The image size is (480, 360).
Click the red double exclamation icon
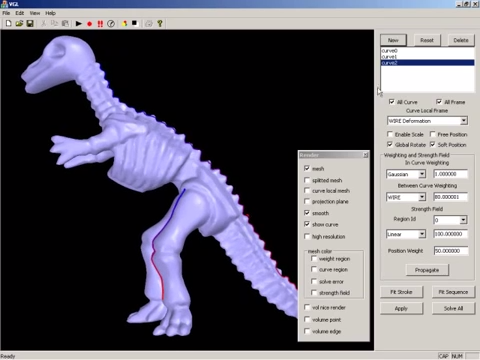click(100, 24)
